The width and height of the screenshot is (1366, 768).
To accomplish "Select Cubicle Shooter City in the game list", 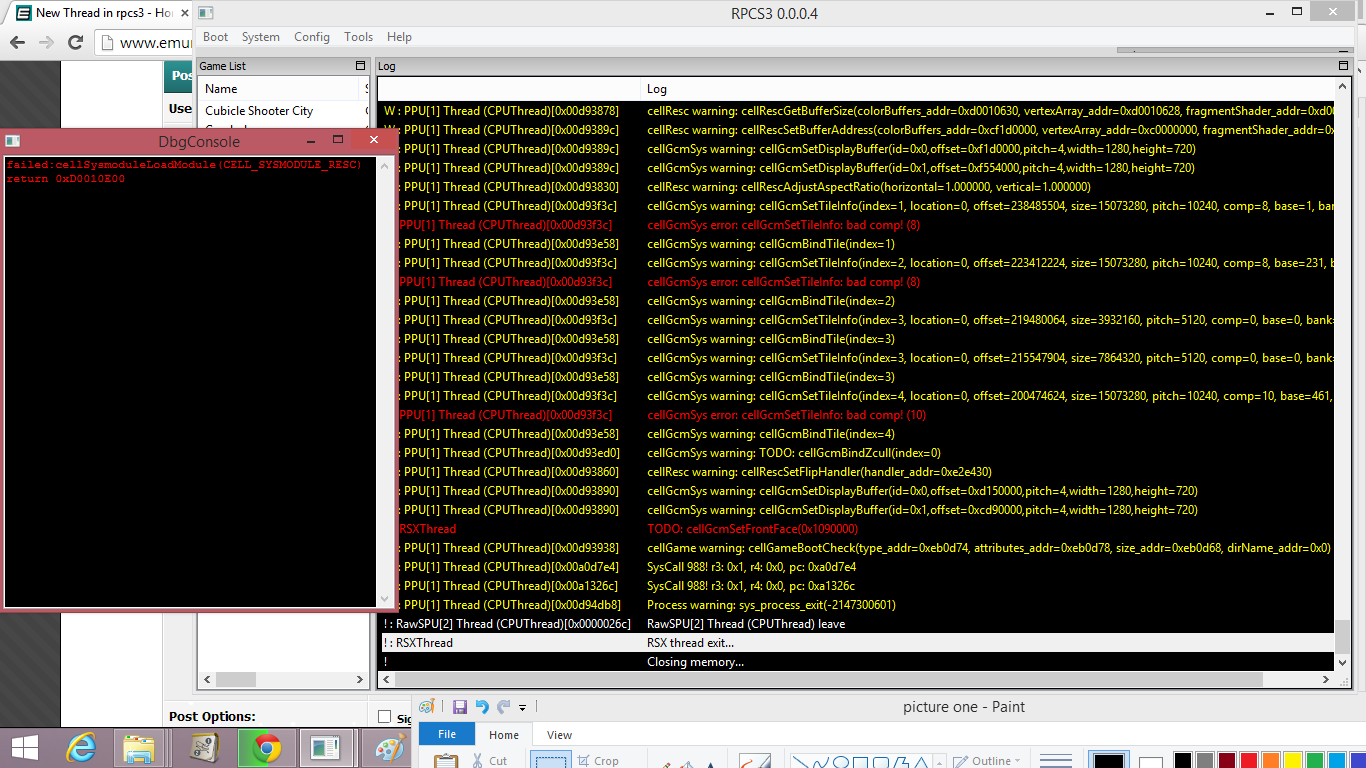I will (x=259, y=111).
